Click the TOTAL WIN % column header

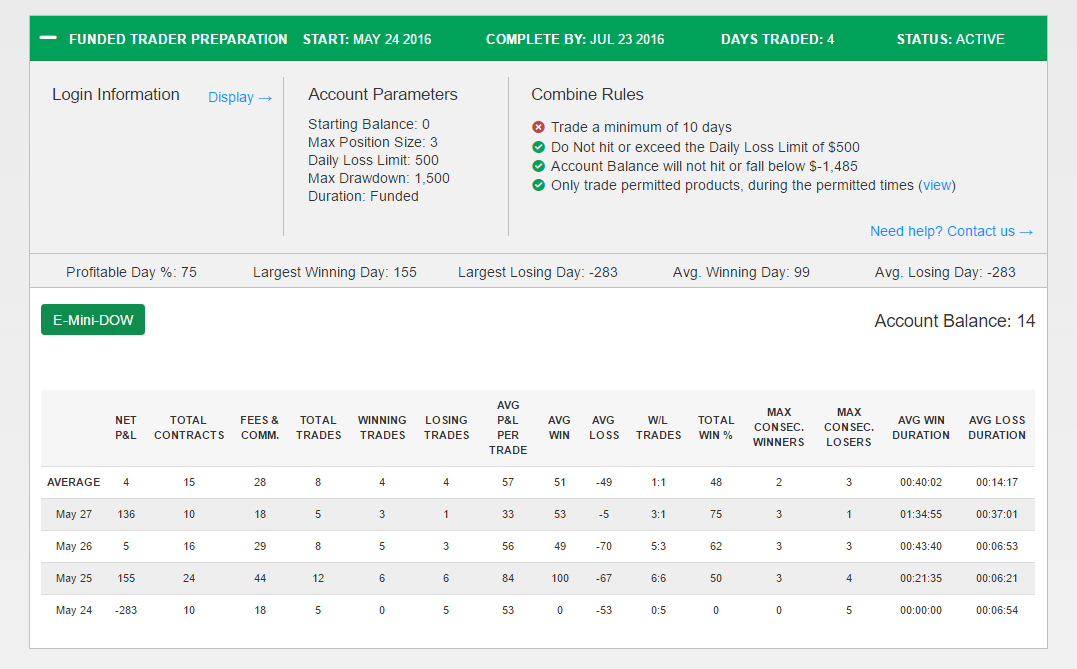click(x=716, y=427)
